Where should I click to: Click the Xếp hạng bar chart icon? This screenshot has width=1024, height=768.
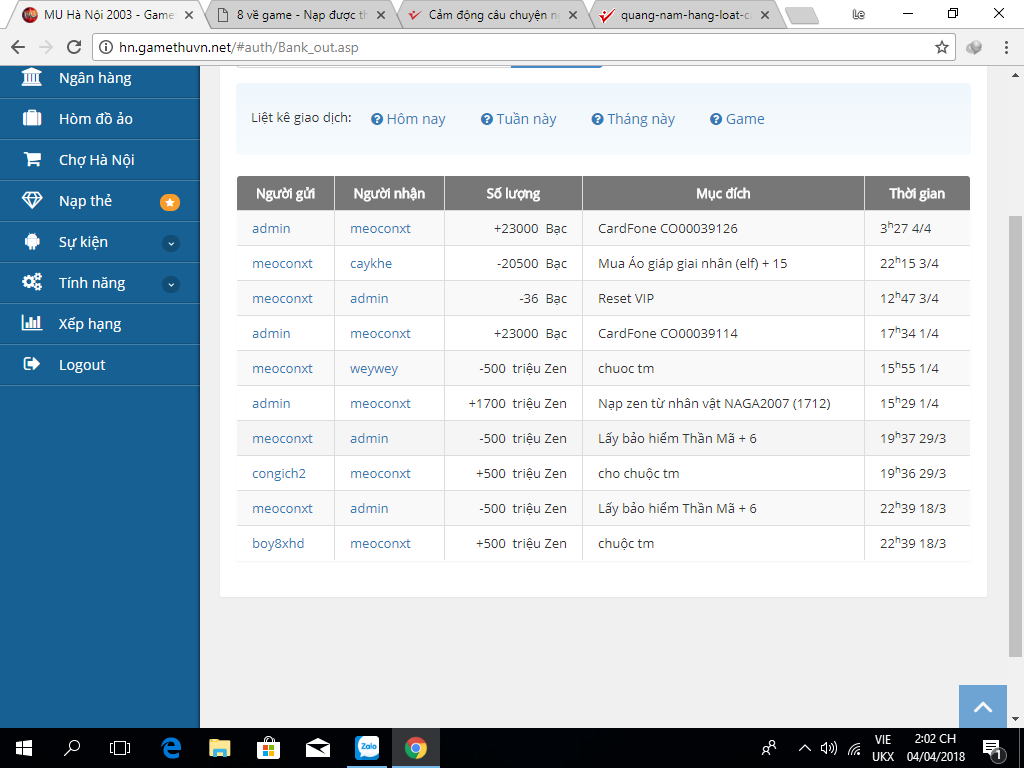tap(31, 323)
